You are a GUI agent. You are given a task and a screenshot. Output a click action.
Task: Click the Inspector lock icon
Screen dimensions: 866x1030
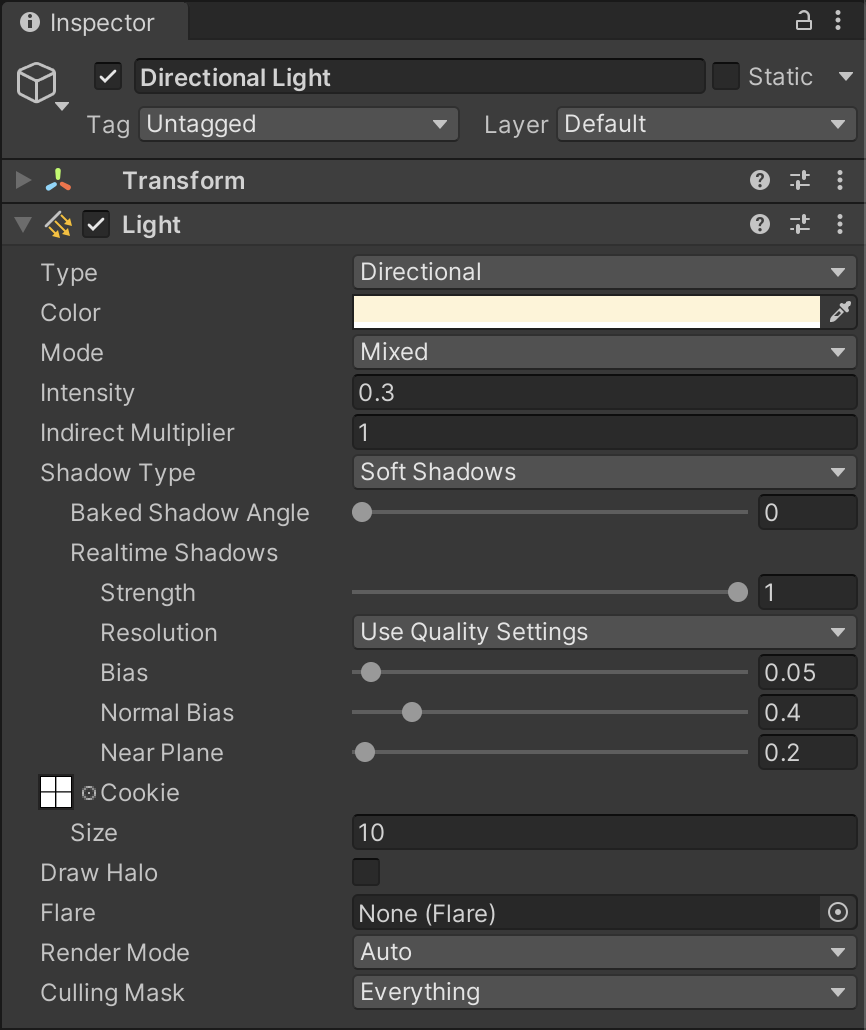[803, 21]
